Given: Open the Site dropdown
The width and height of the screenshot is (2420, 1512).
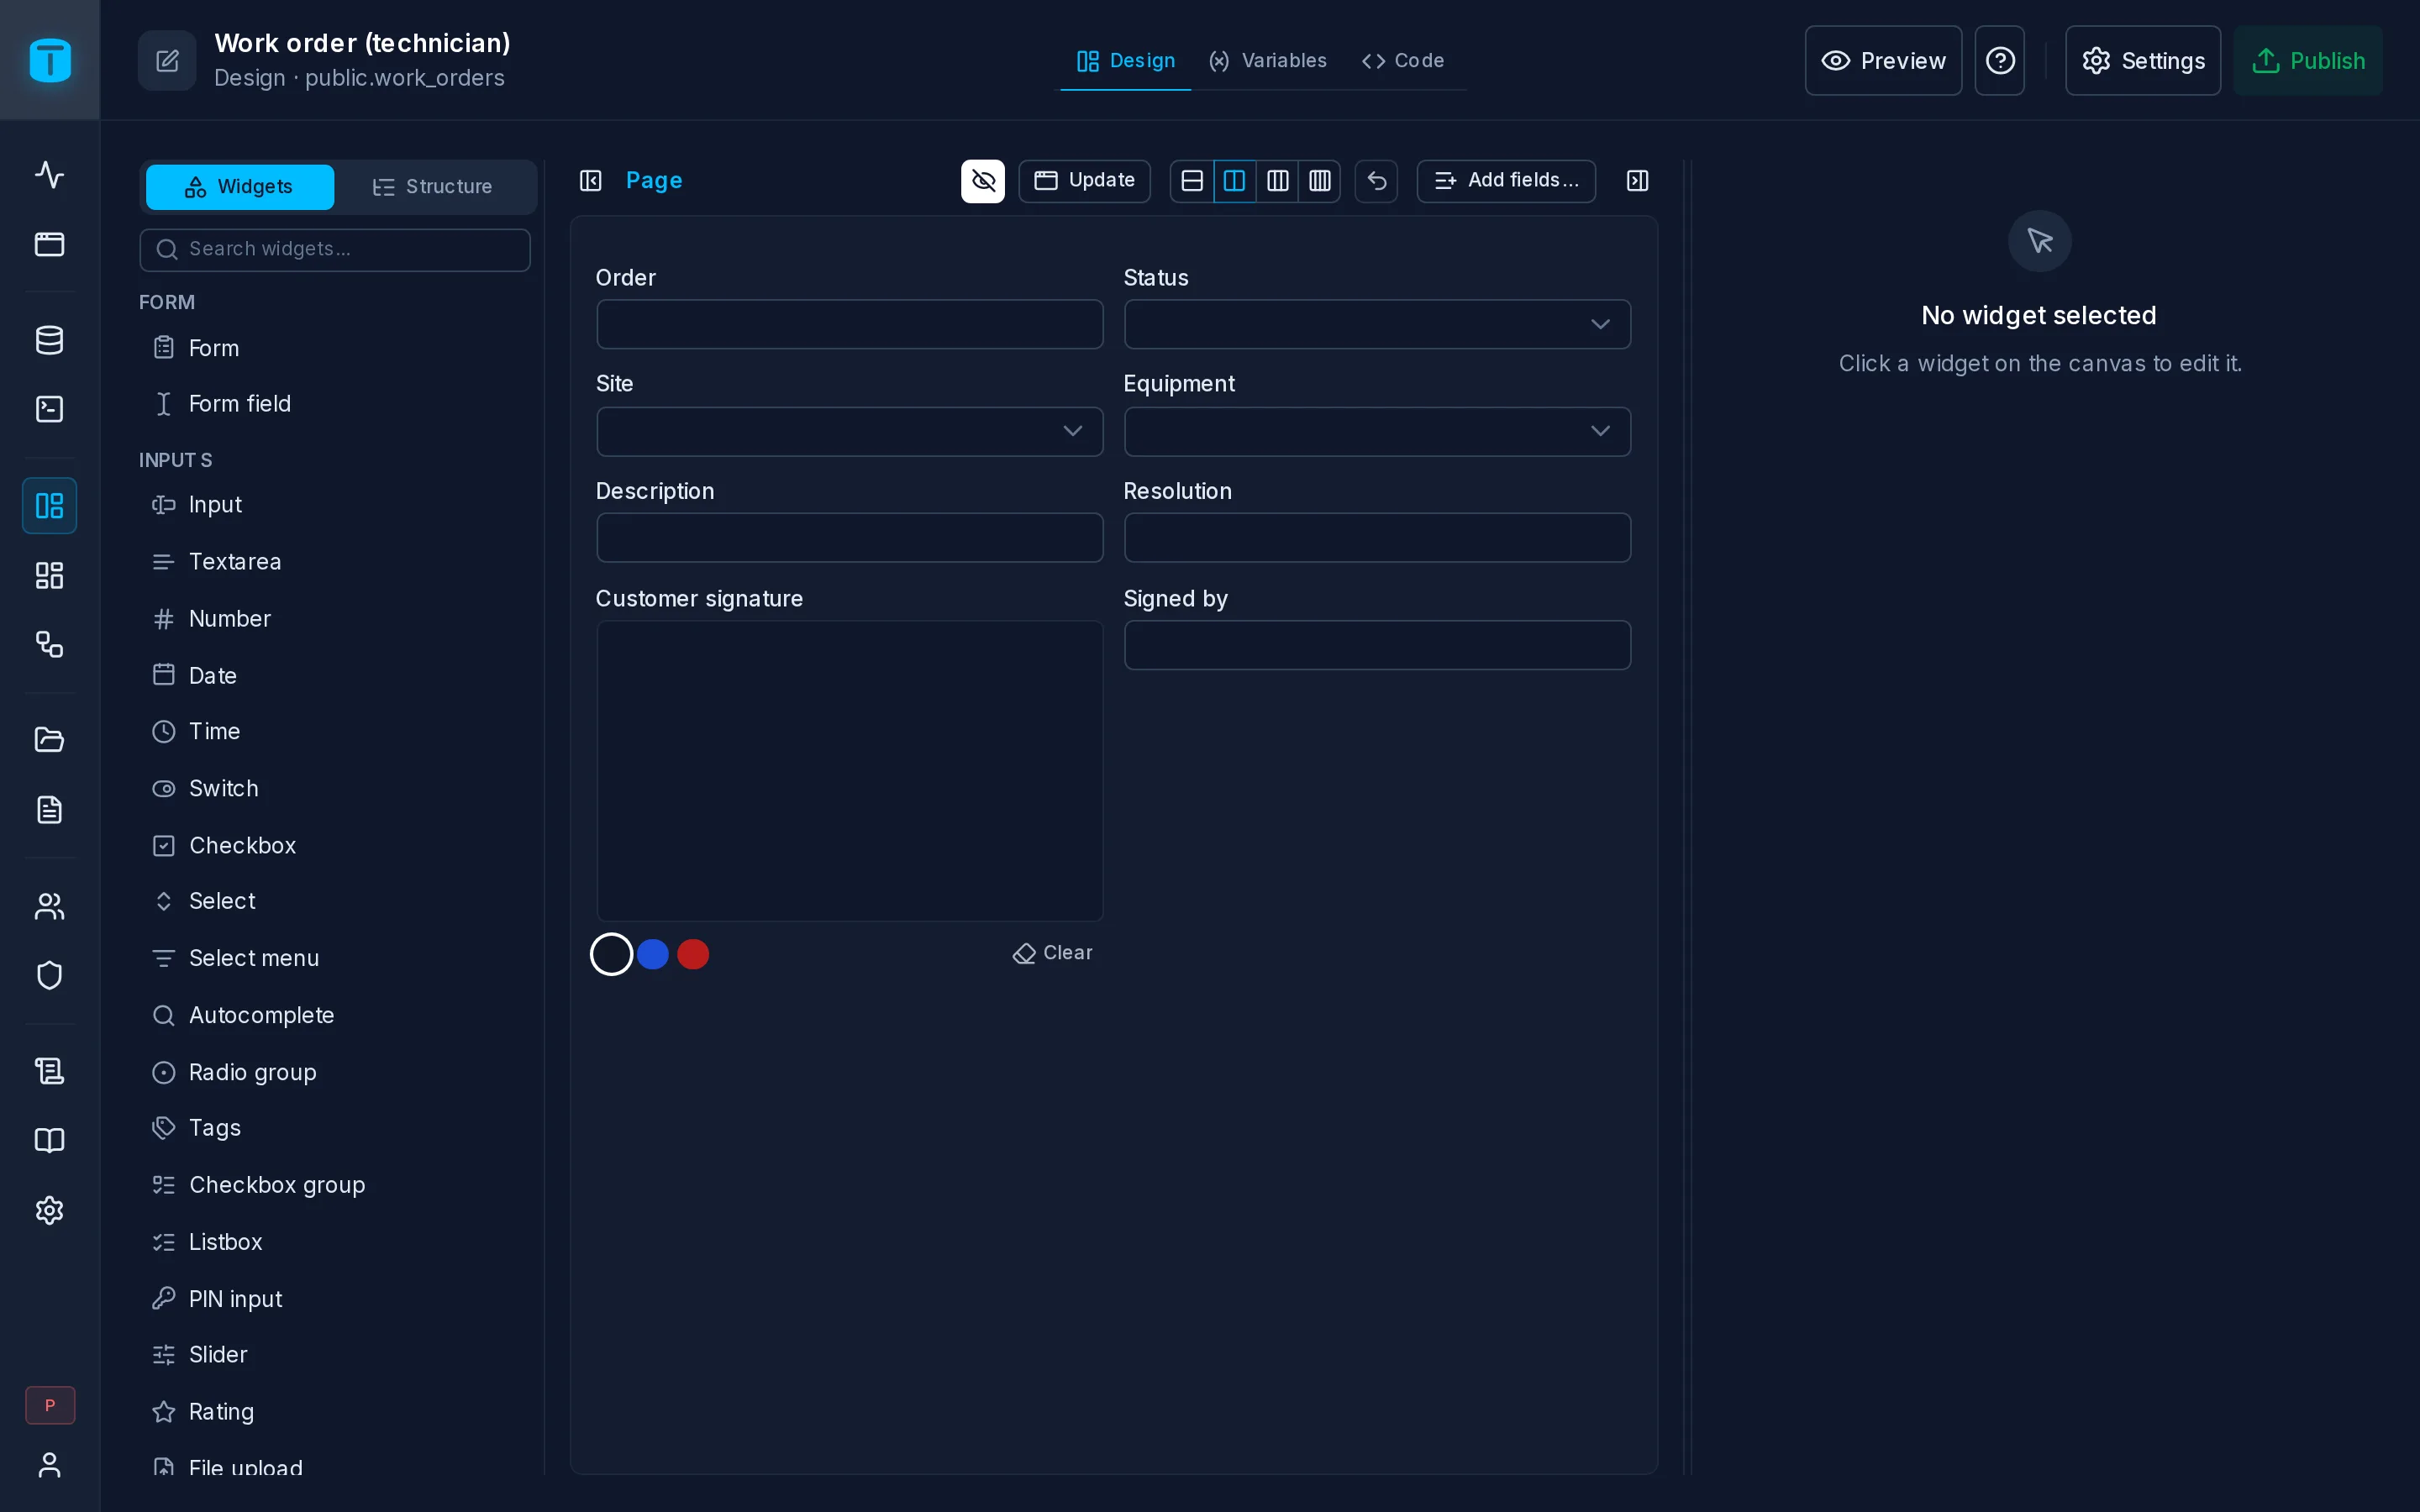Looking at the screenshot, I should (849, 431).
